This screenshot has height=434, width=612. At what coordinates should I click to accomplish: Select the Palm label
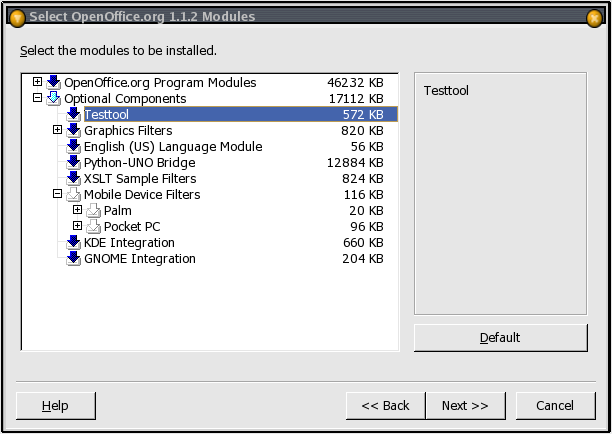pos(117,210)
